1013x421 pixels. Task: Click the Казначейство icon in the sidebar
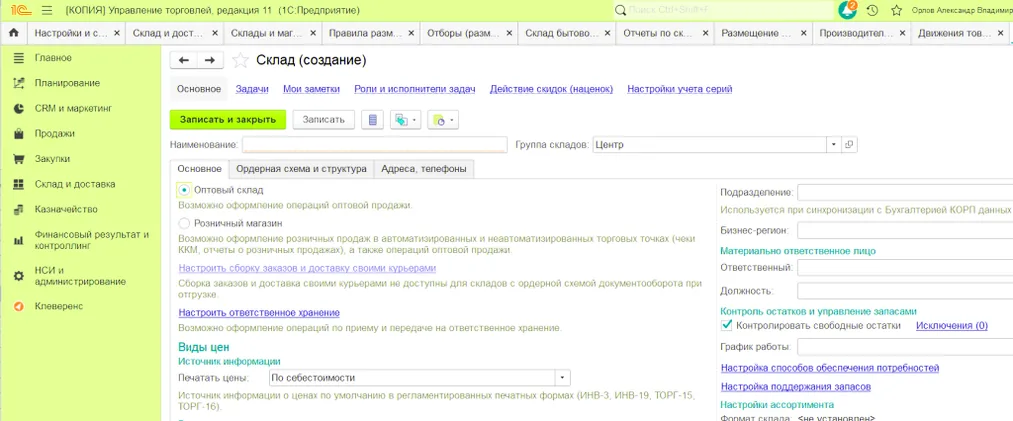click(x=19, y=209)
